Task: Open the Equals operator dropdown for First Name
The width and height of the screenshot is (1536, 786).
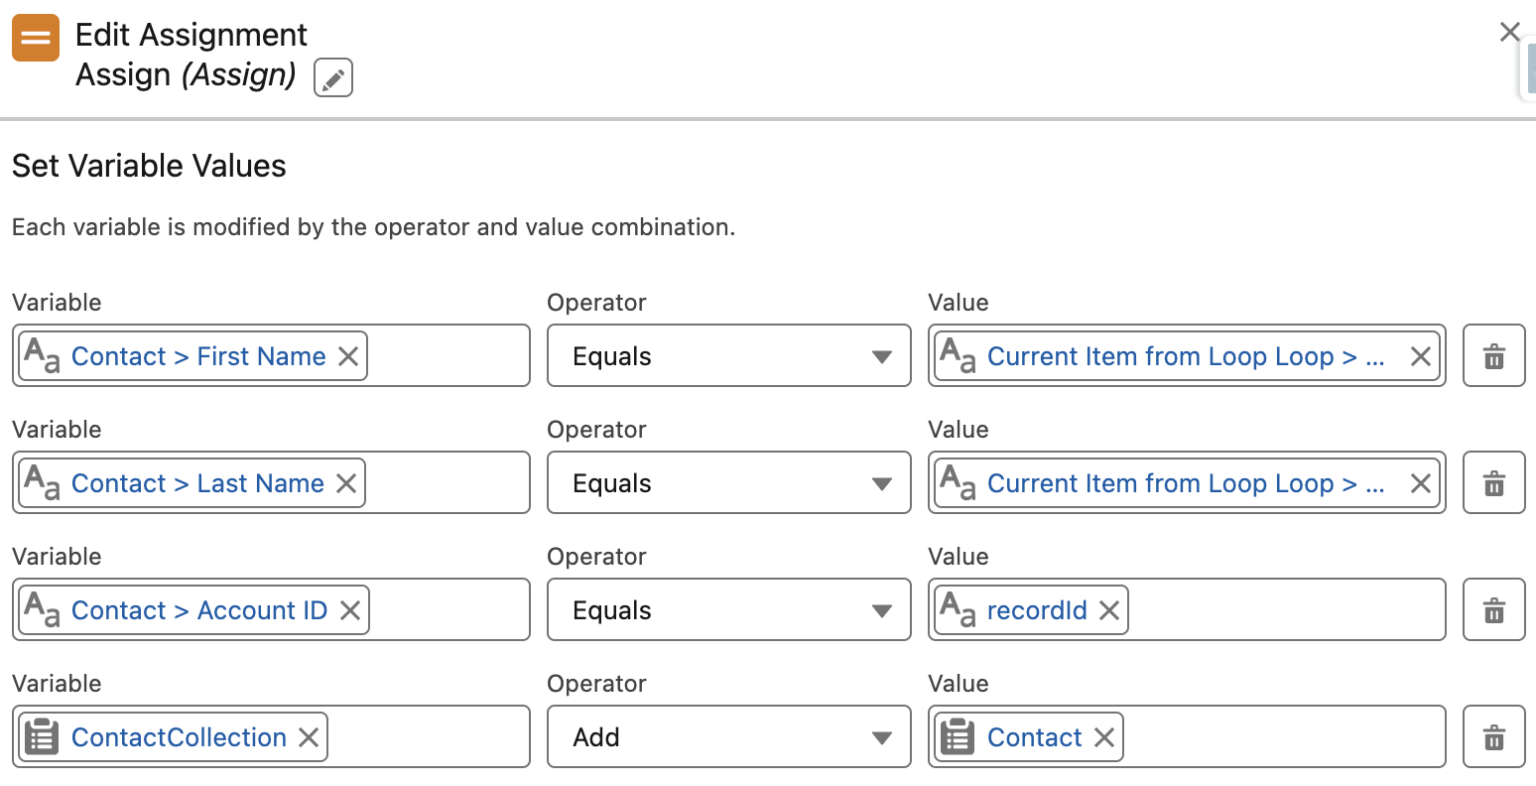Action: [x=728, y=355]
